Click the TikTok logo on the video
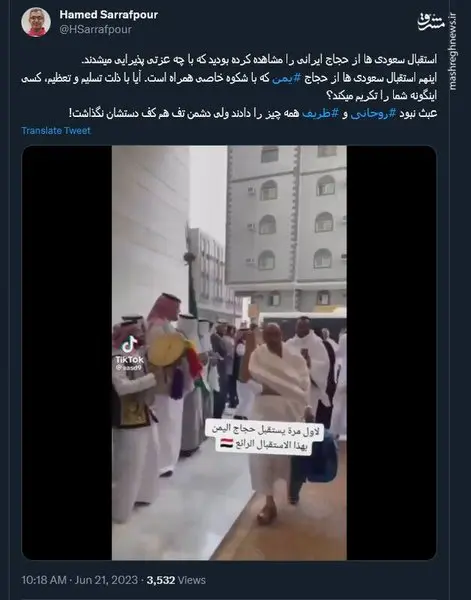471x600 pixels. pyautogui.click(x=129, y=344)
